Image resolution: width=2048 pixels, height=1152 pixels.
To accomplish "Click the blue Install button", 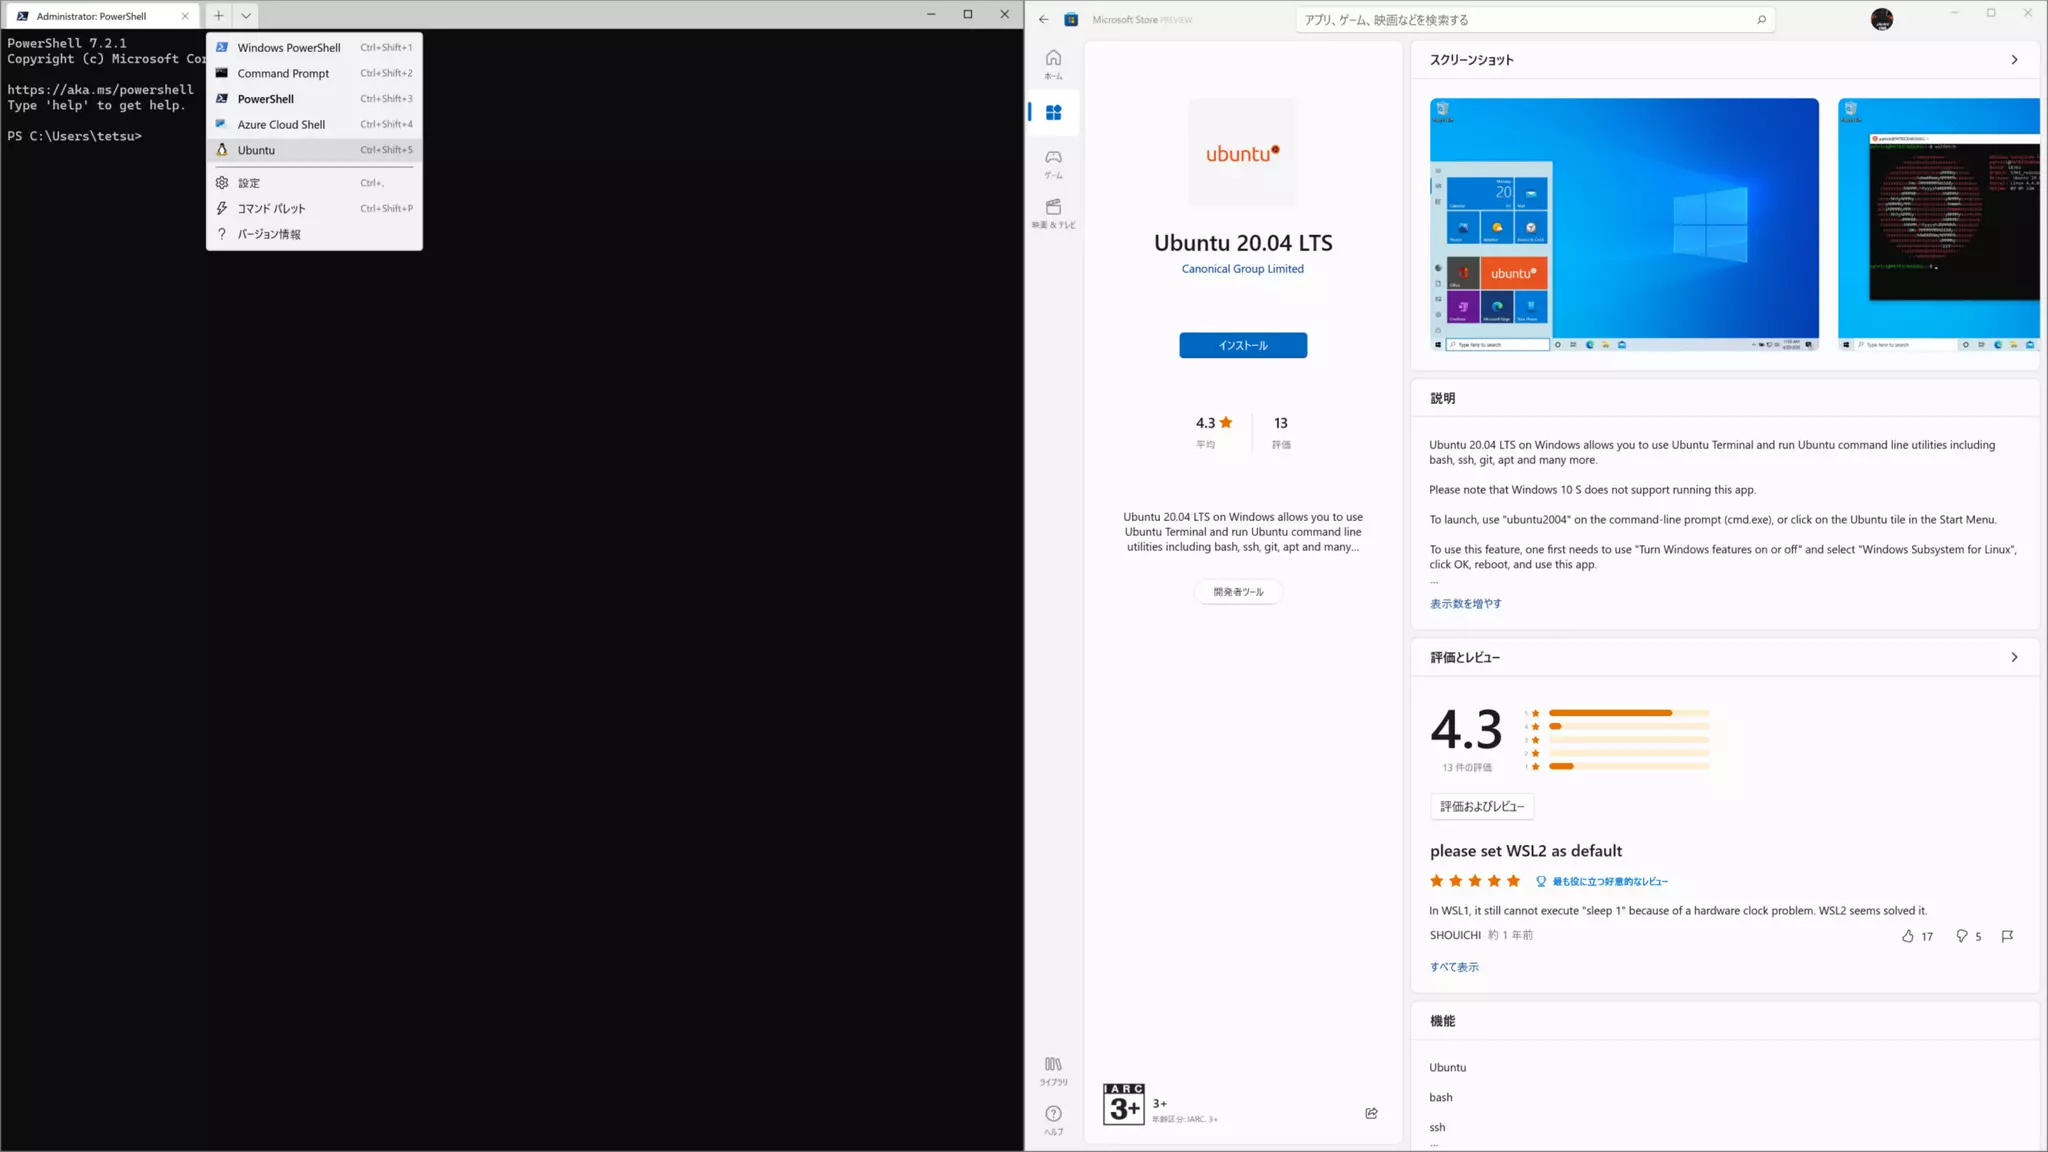I will point(1242,345).
